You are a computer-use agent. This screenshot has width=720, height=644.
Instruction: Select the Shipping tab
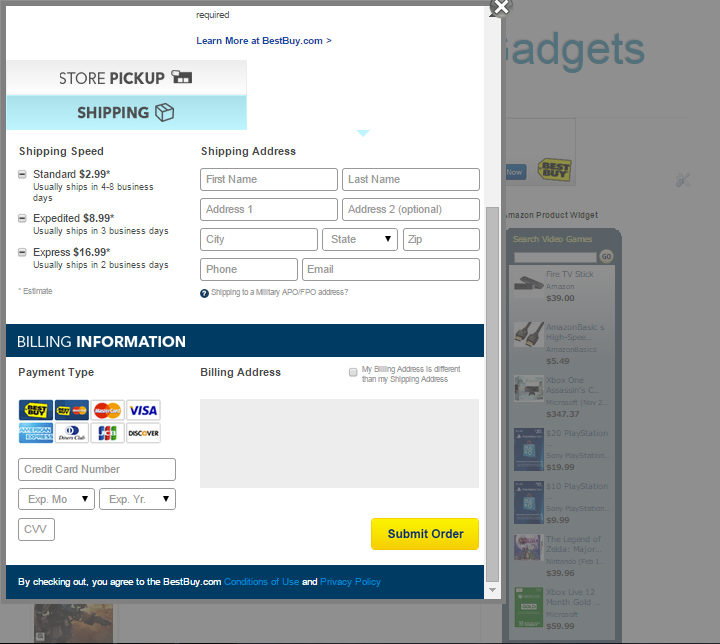pyautogui.click(x=126, y=113)
